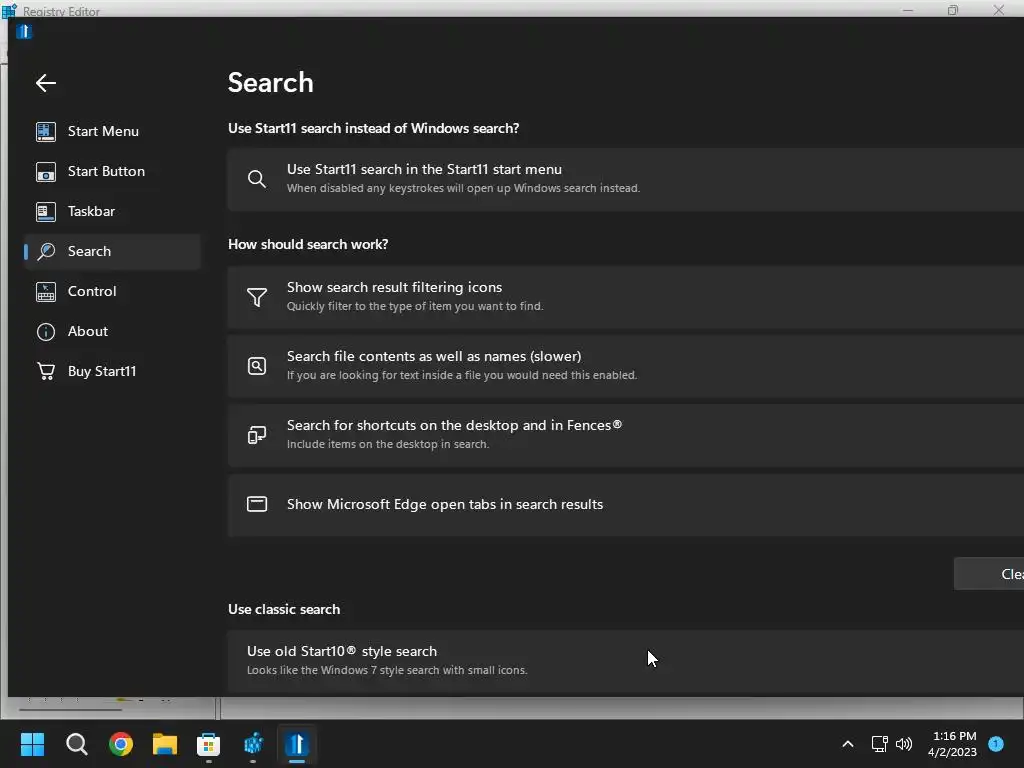
Task: Open the Control settings section
Action: pos(112,291)
